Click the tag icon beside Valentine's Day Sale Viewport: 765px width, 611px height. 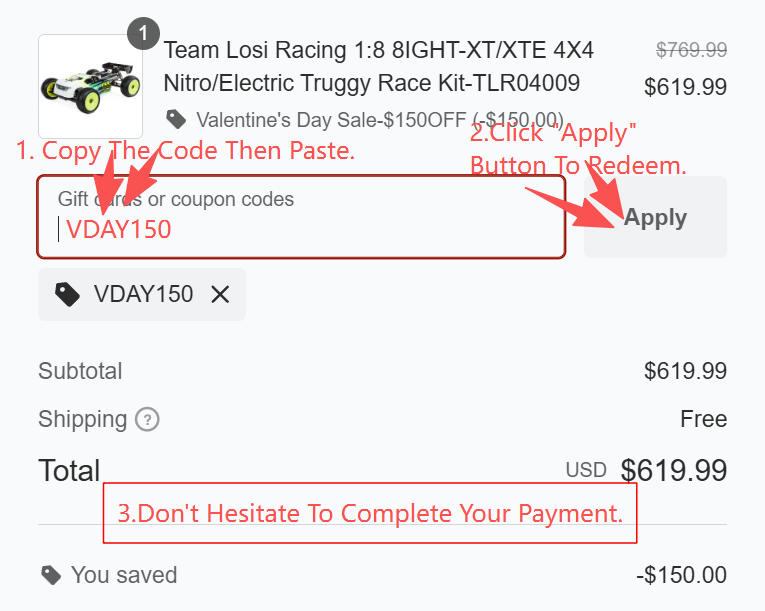pos(176,120)
